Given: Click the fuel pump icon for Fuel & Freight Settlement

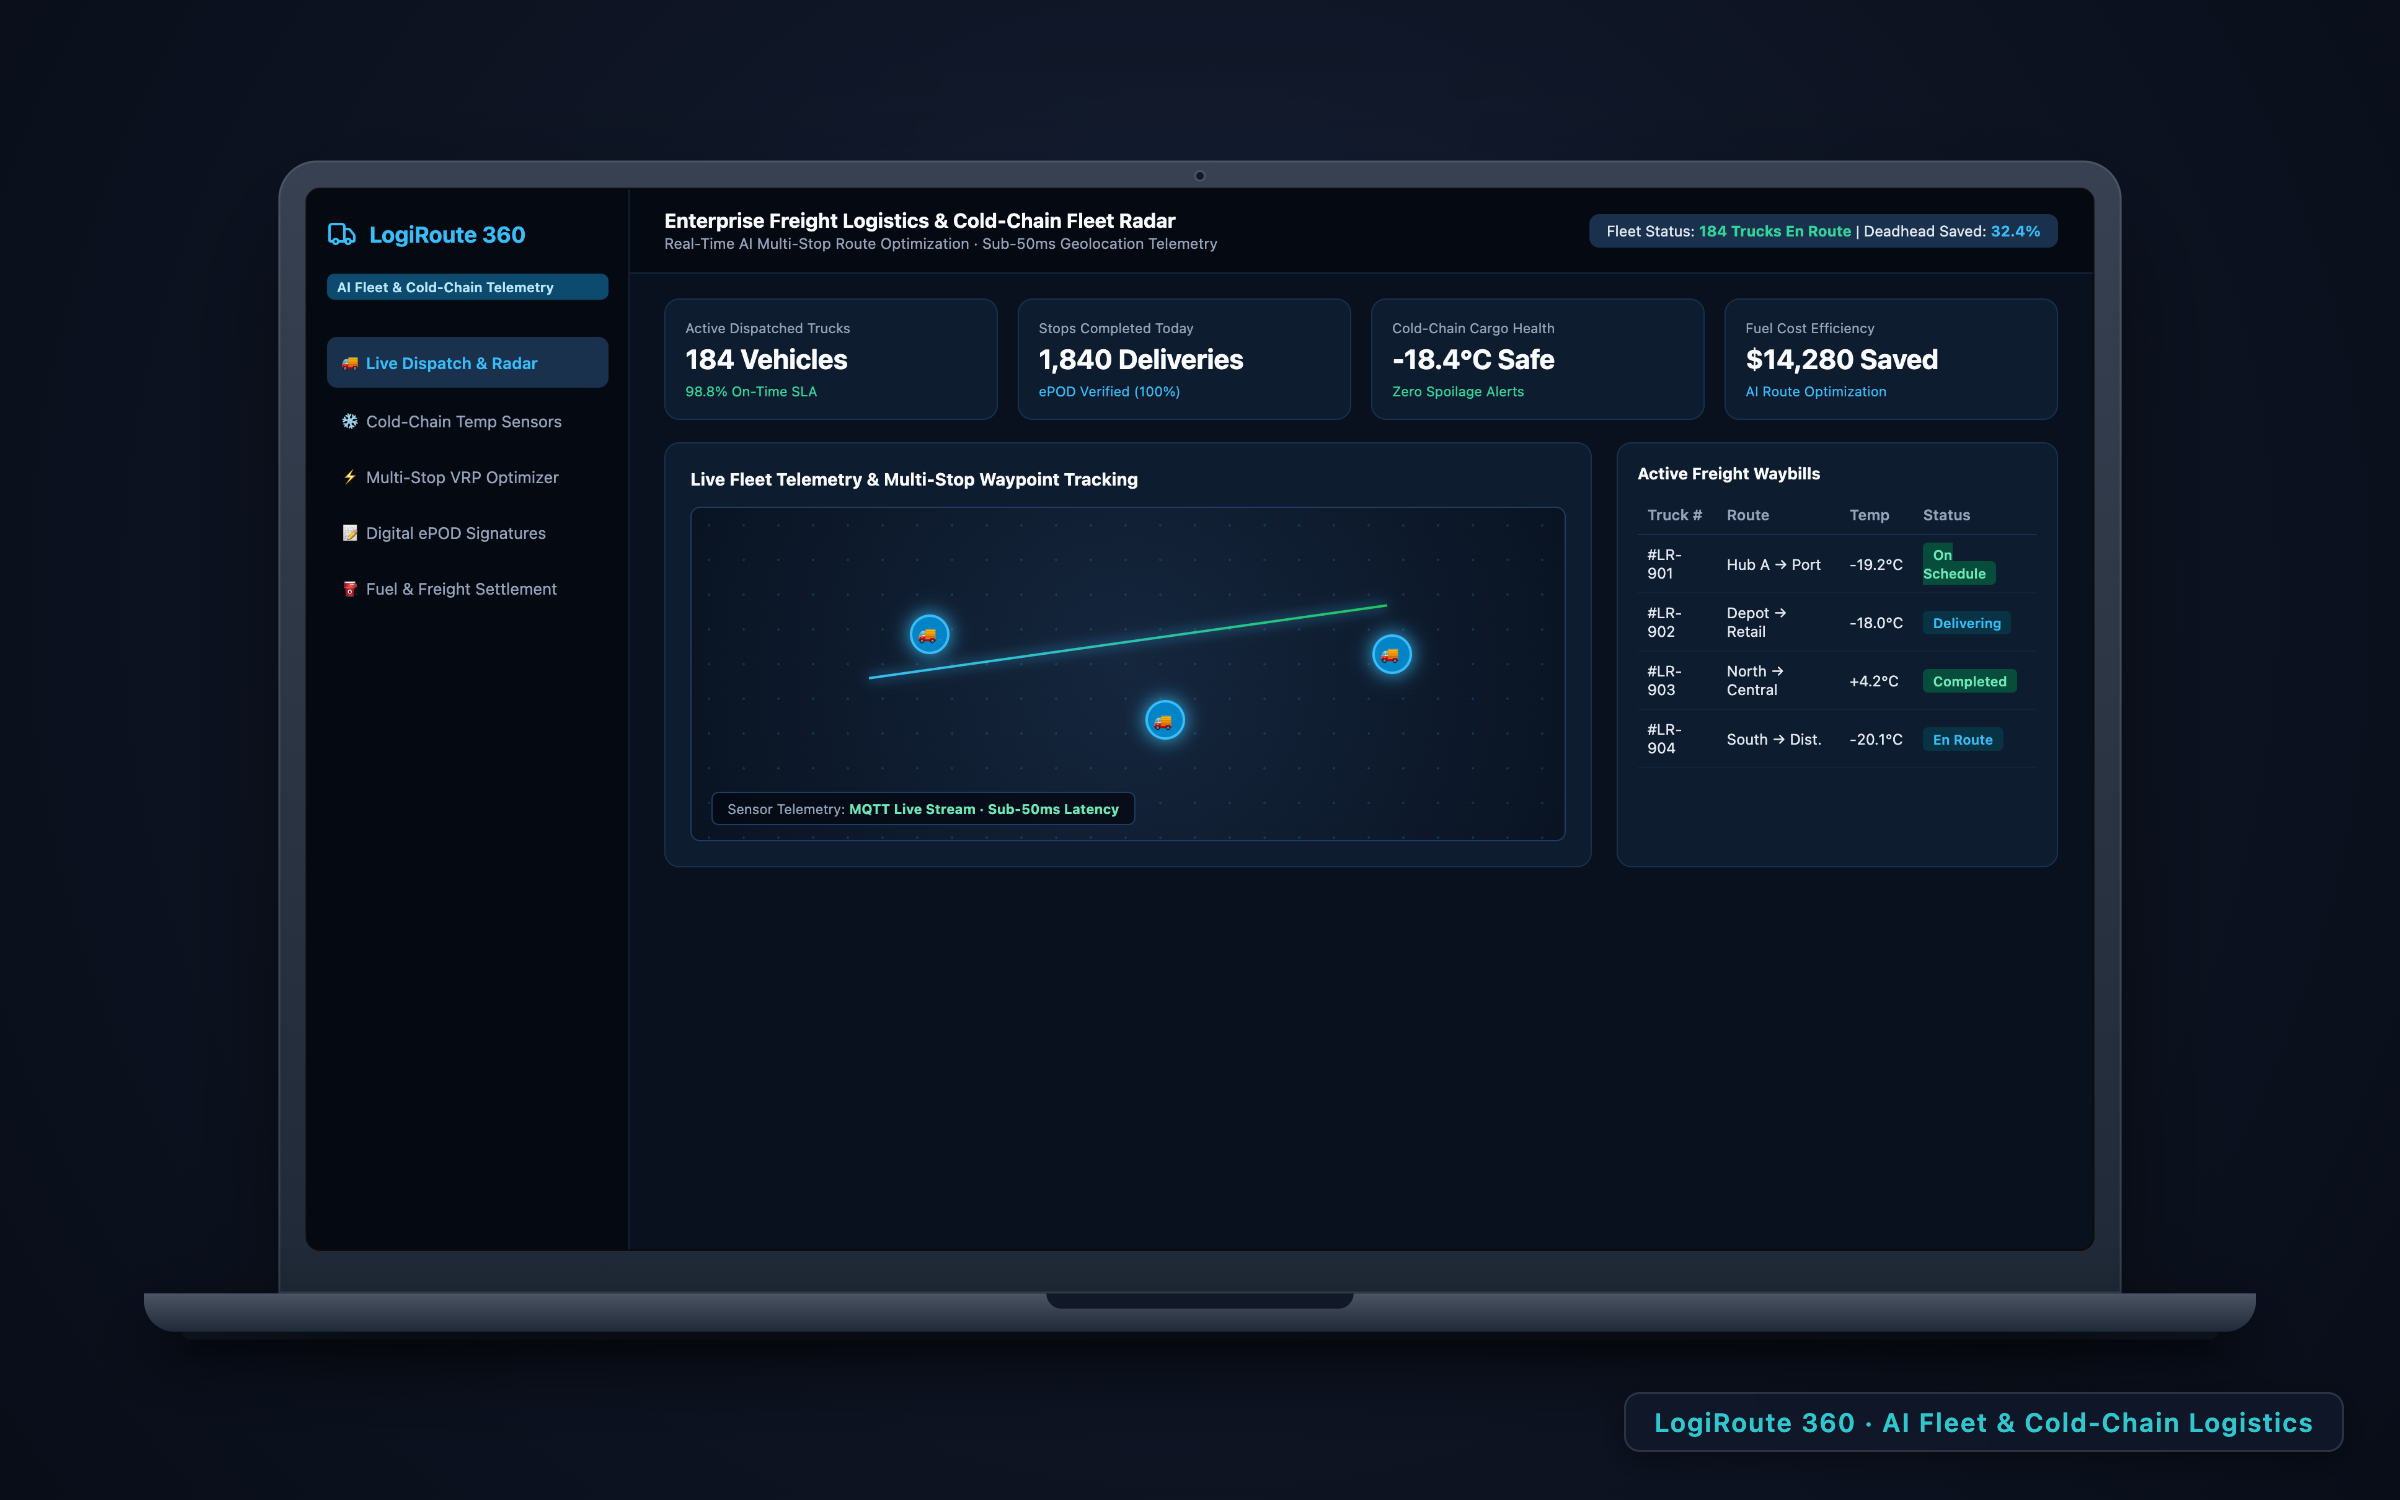Looking at the screenshot, I should 350,589.
